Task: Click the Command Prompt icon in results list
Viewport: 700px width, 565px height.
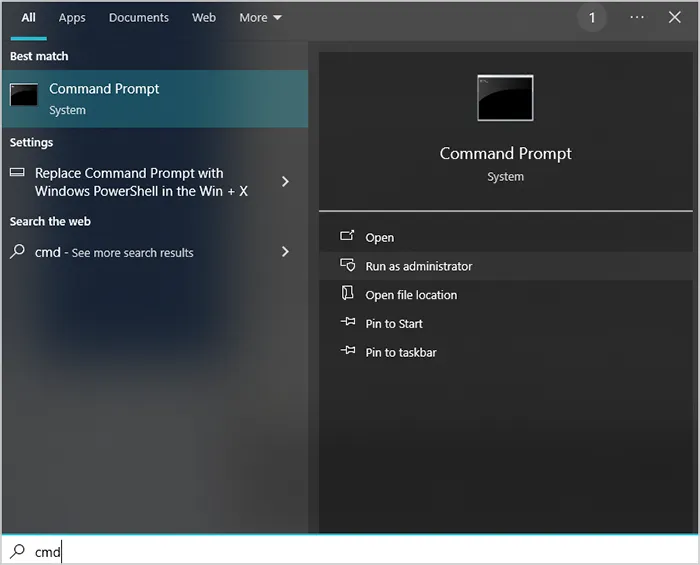Action: click(x=24, y=95)
